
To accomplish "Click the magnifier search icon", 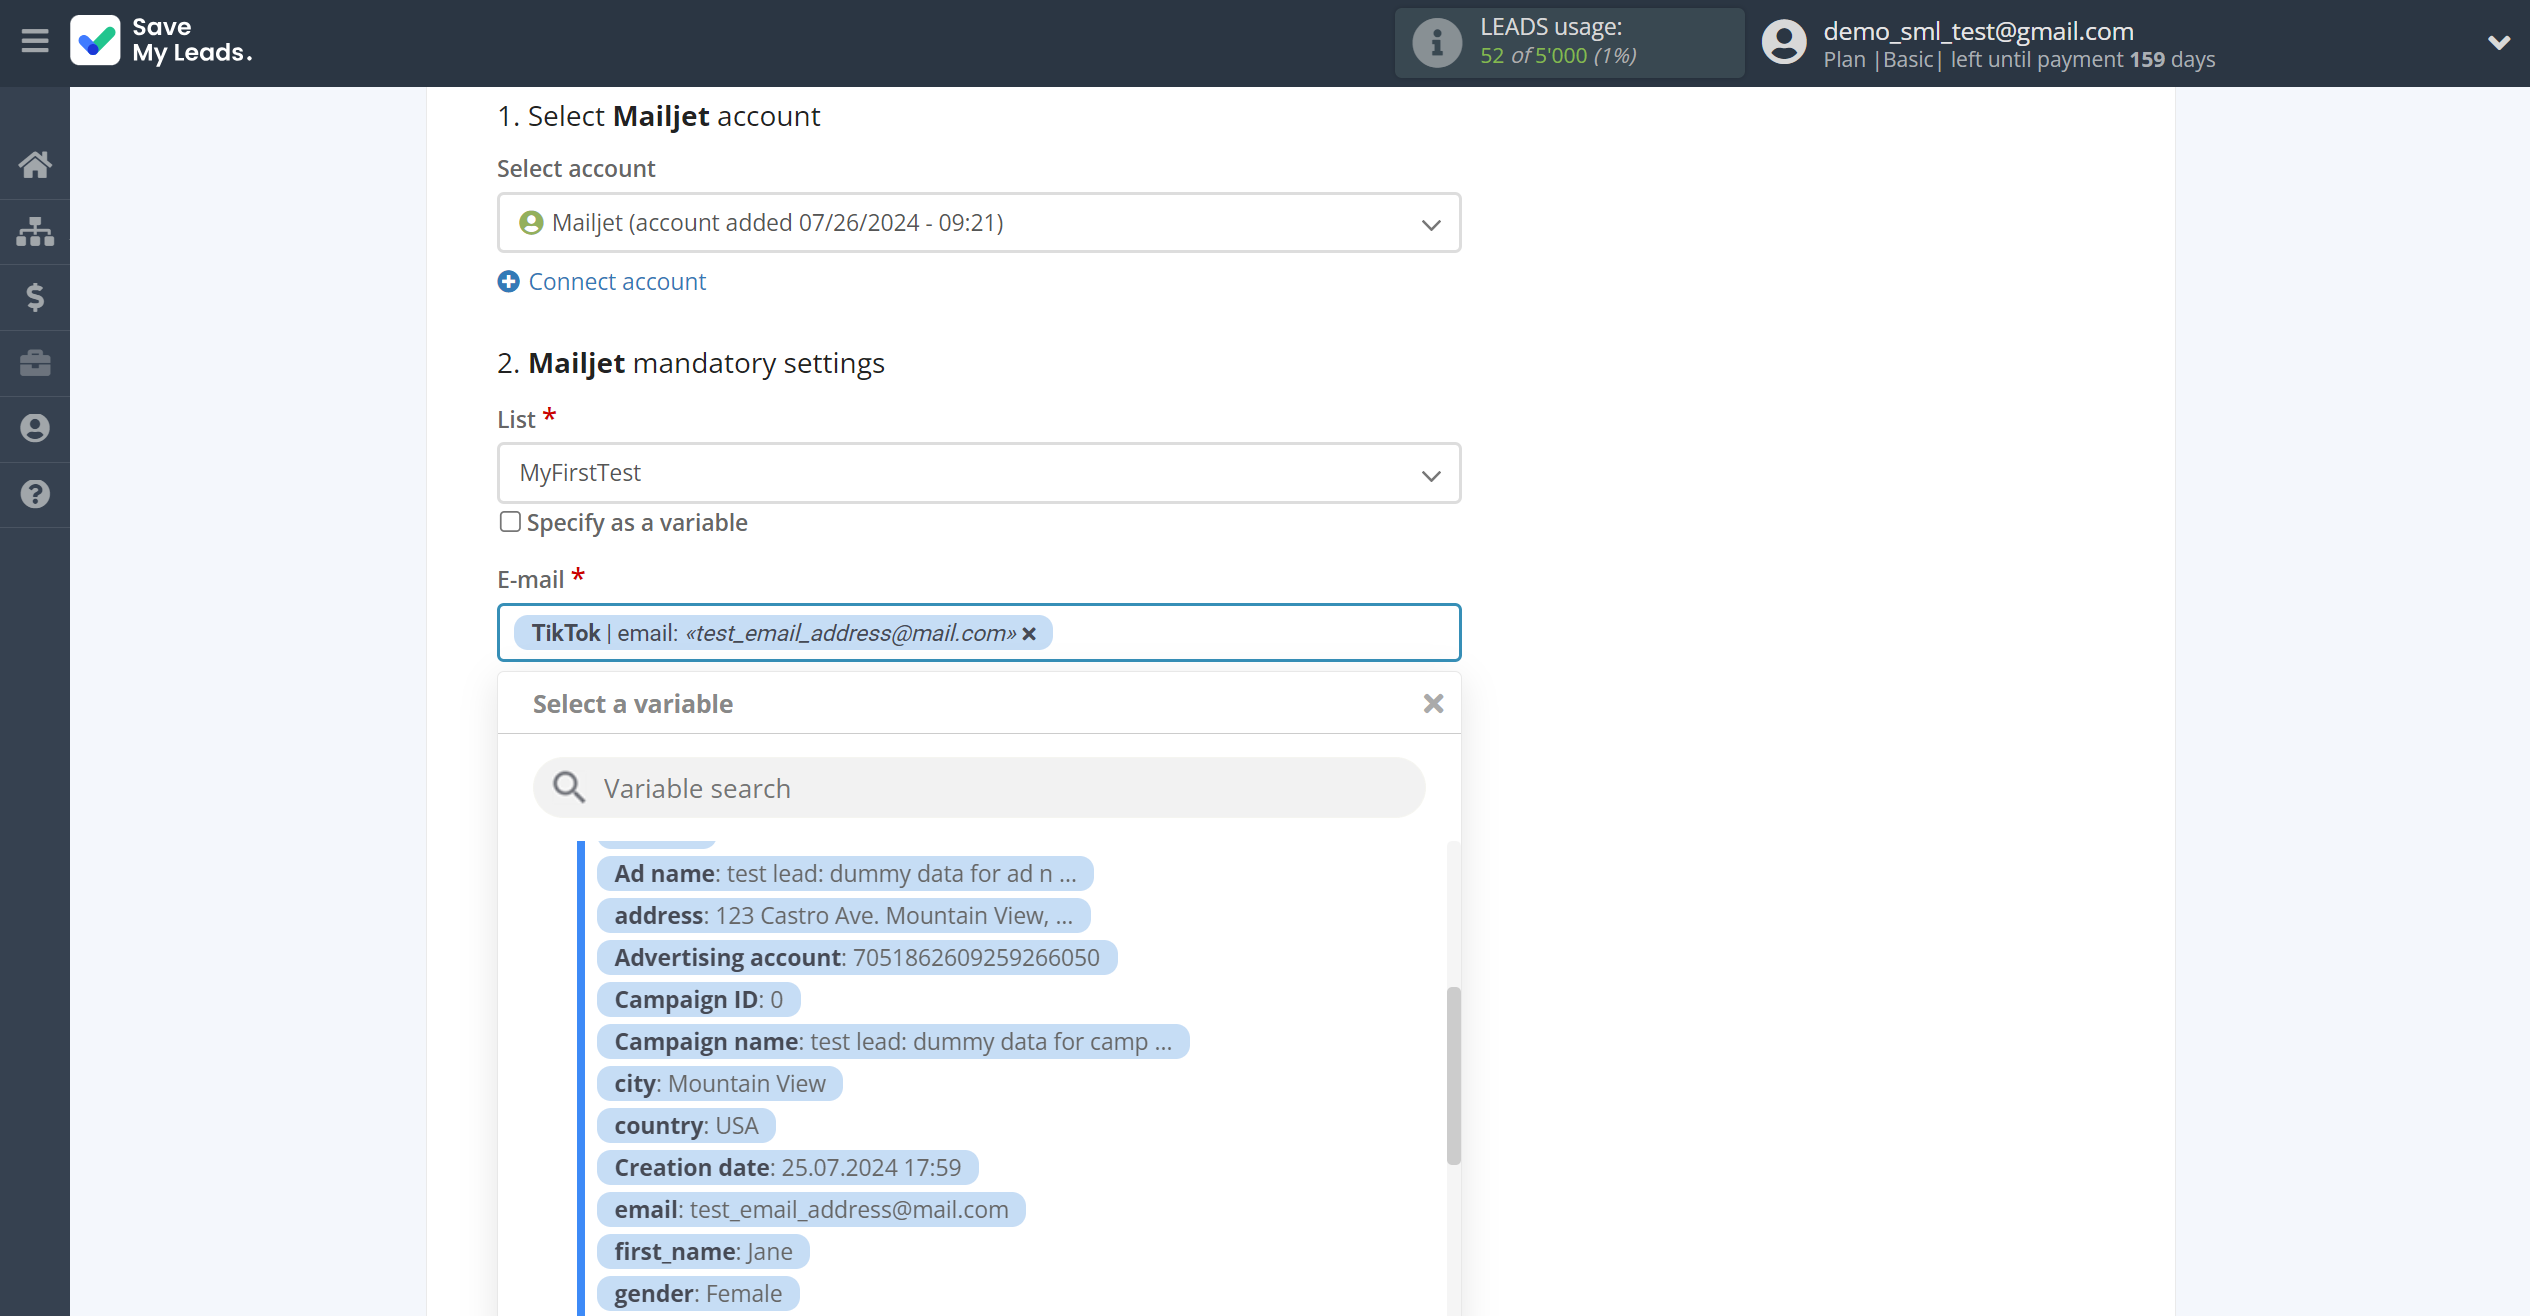I will click(569, 788).
